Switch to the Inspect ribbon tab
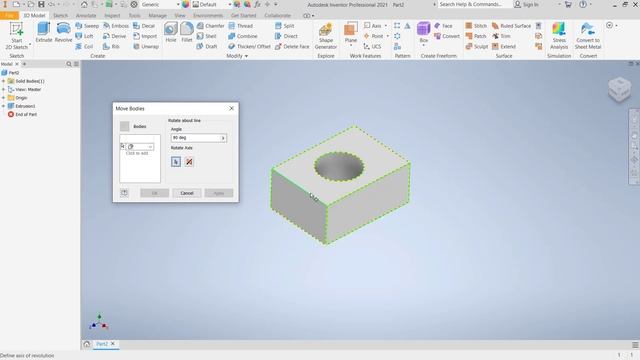640x360 pixels. point(112,16)
